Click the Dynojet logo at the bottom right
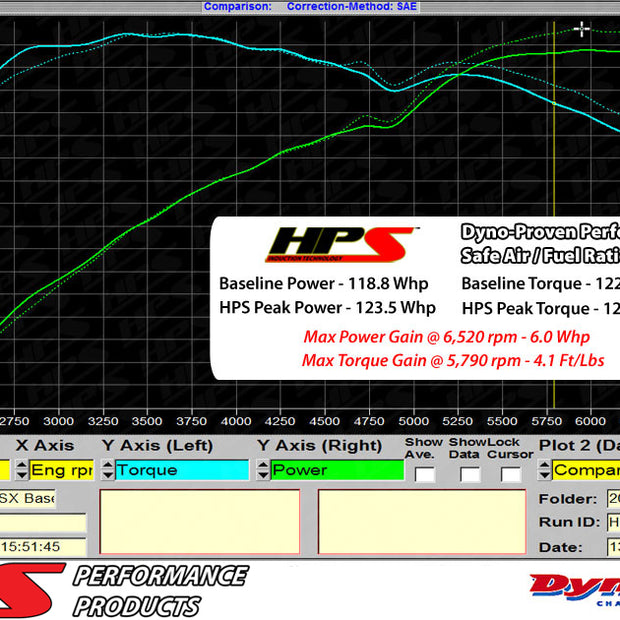The image size is (620, 620). pyautogui.click(x=575, y=589)
